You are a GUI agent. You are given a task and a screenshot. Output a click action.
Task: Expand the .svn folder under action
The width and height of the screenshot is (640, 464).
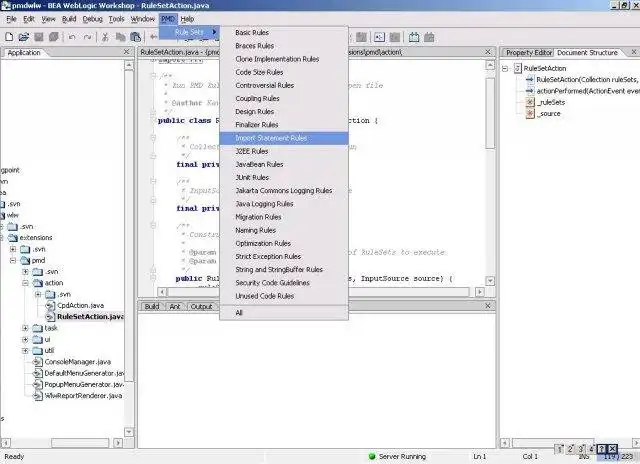pos(38,294)
